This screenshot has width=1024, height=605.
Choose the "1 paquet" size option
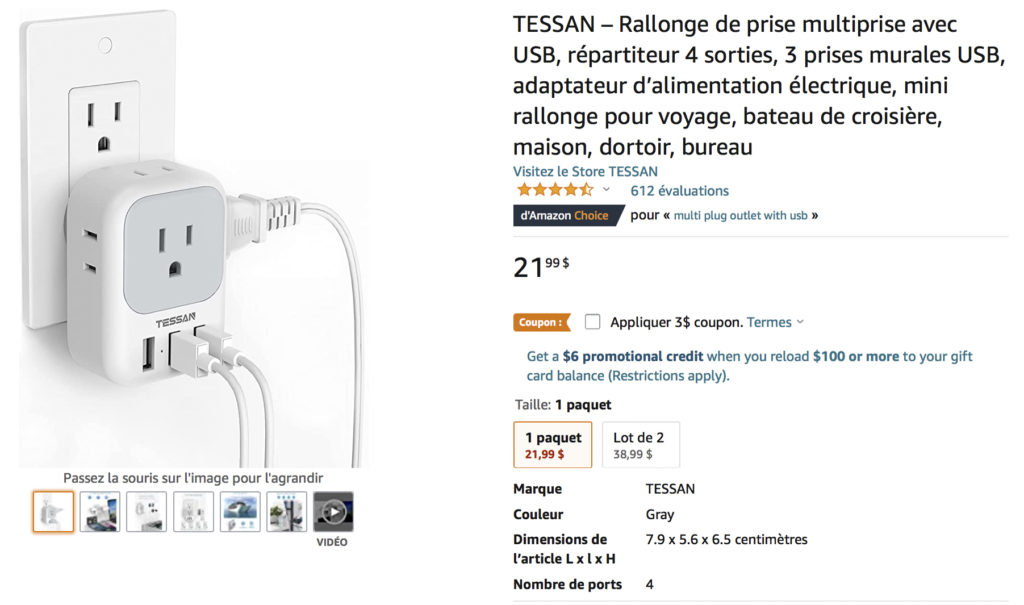coord(552,445)
